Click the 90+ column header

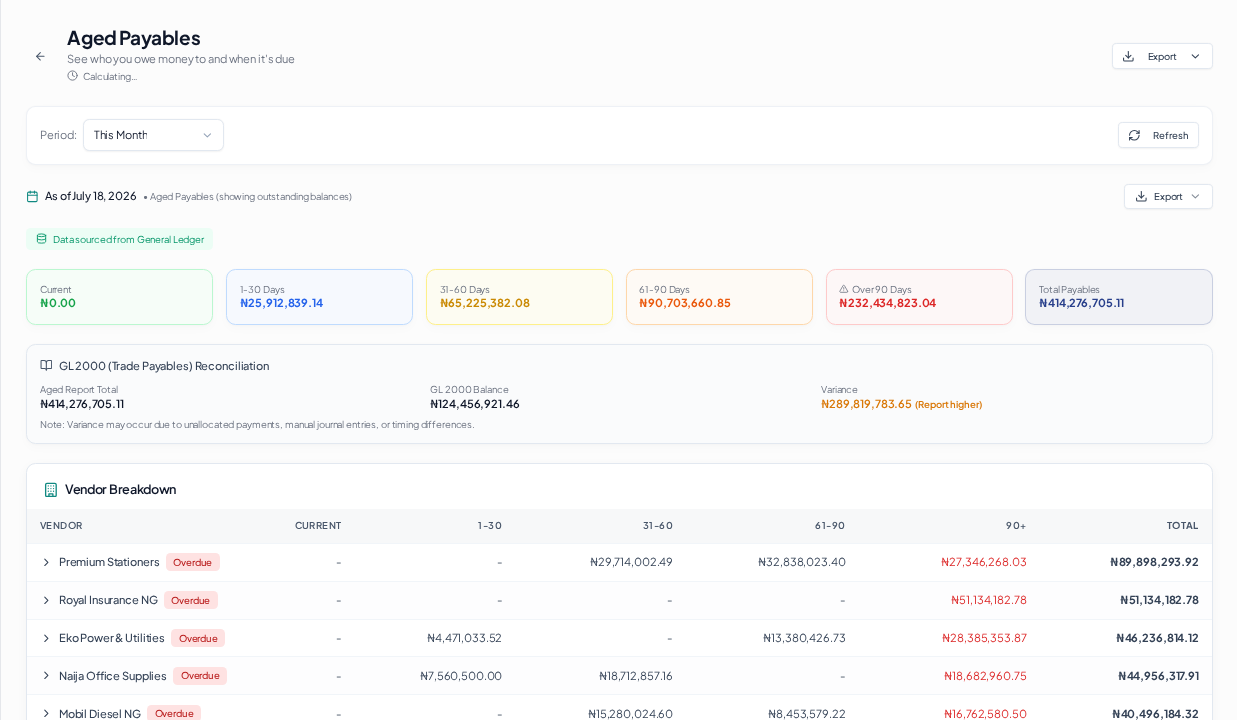(x=1016, y=526)
